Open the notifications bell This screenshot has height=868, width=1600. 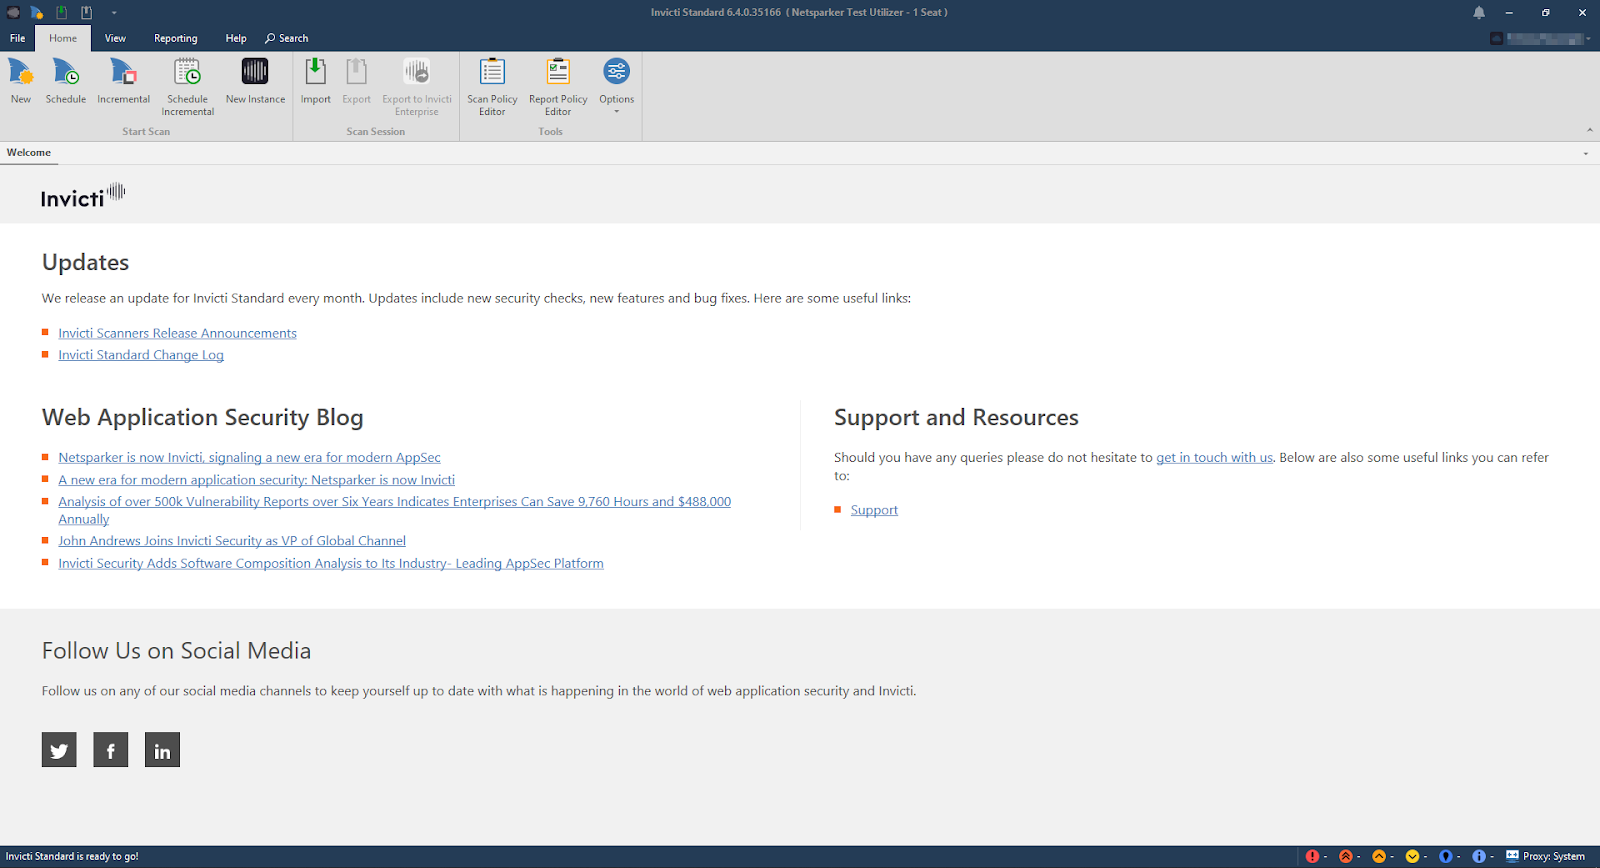click(1479, 13)
